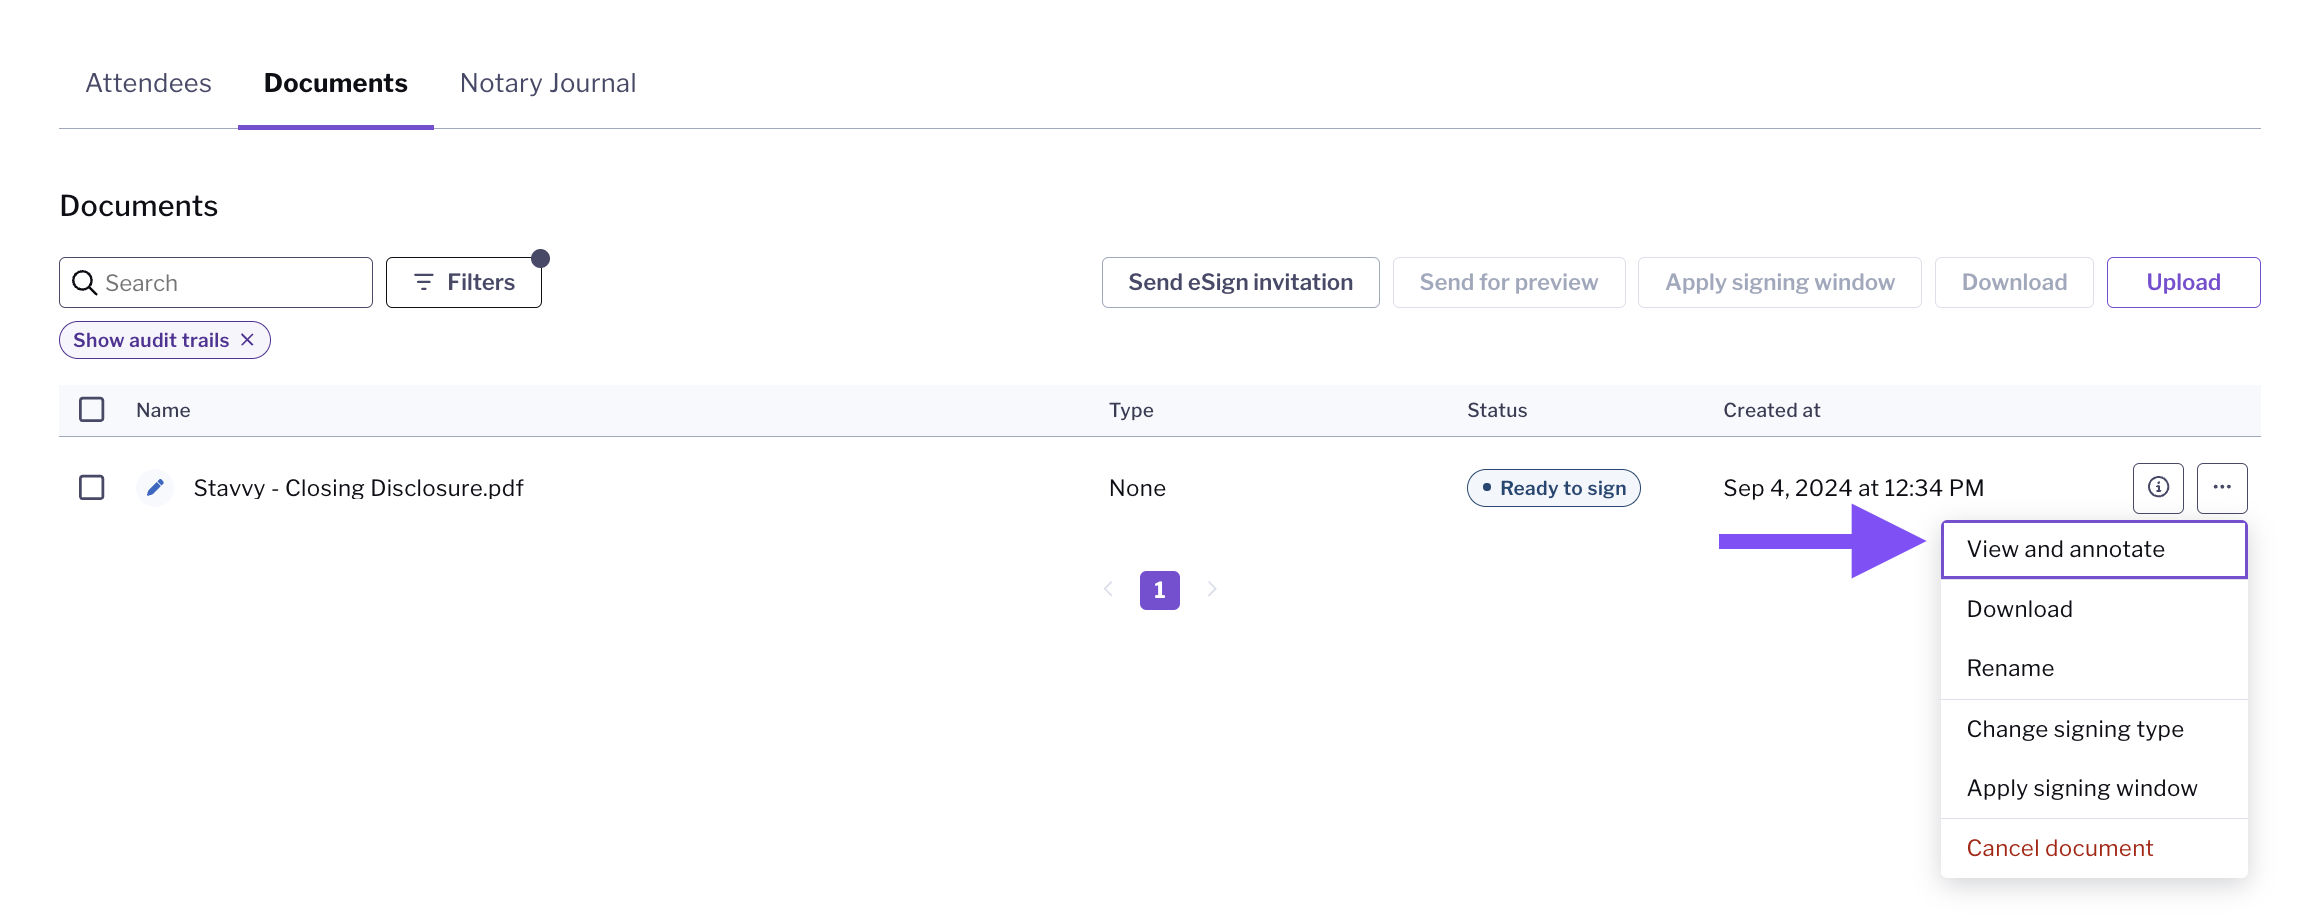
Task: Remove the Show audit trails filter chip
Action: [248, 340]
